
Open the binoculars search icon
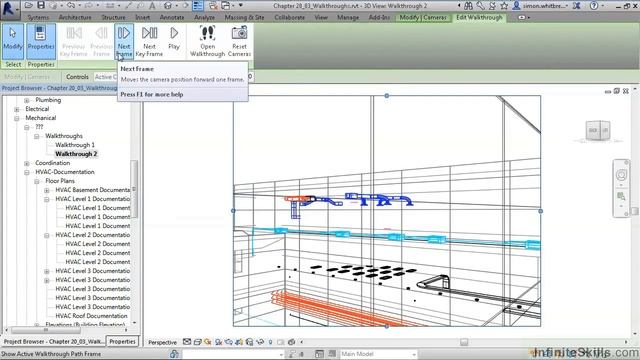point(468,6)
